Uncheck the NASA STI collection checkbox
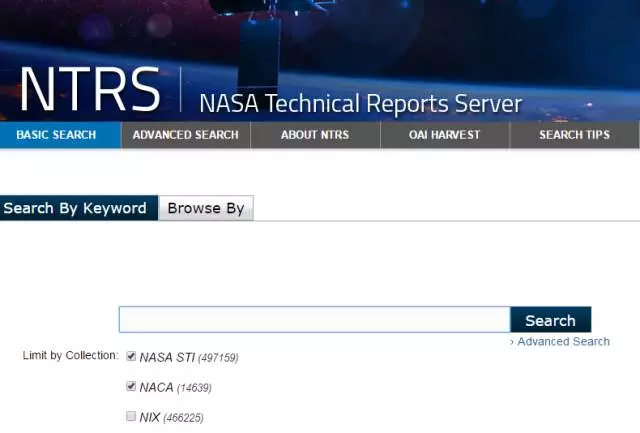 pyautogui.click(x=131, y=356)
